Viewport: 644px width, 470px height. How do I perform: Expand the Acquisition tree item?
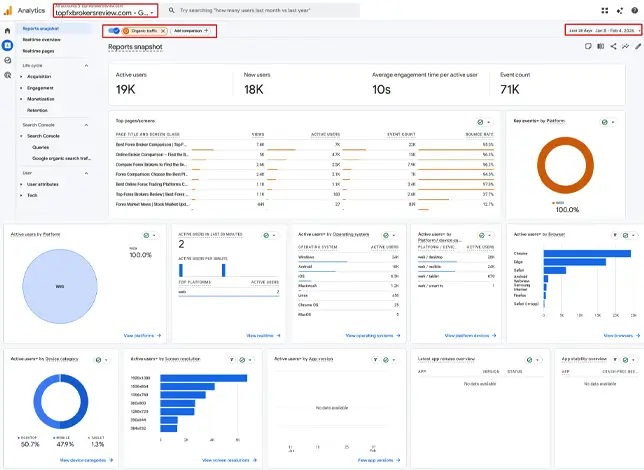click(20, 77)
